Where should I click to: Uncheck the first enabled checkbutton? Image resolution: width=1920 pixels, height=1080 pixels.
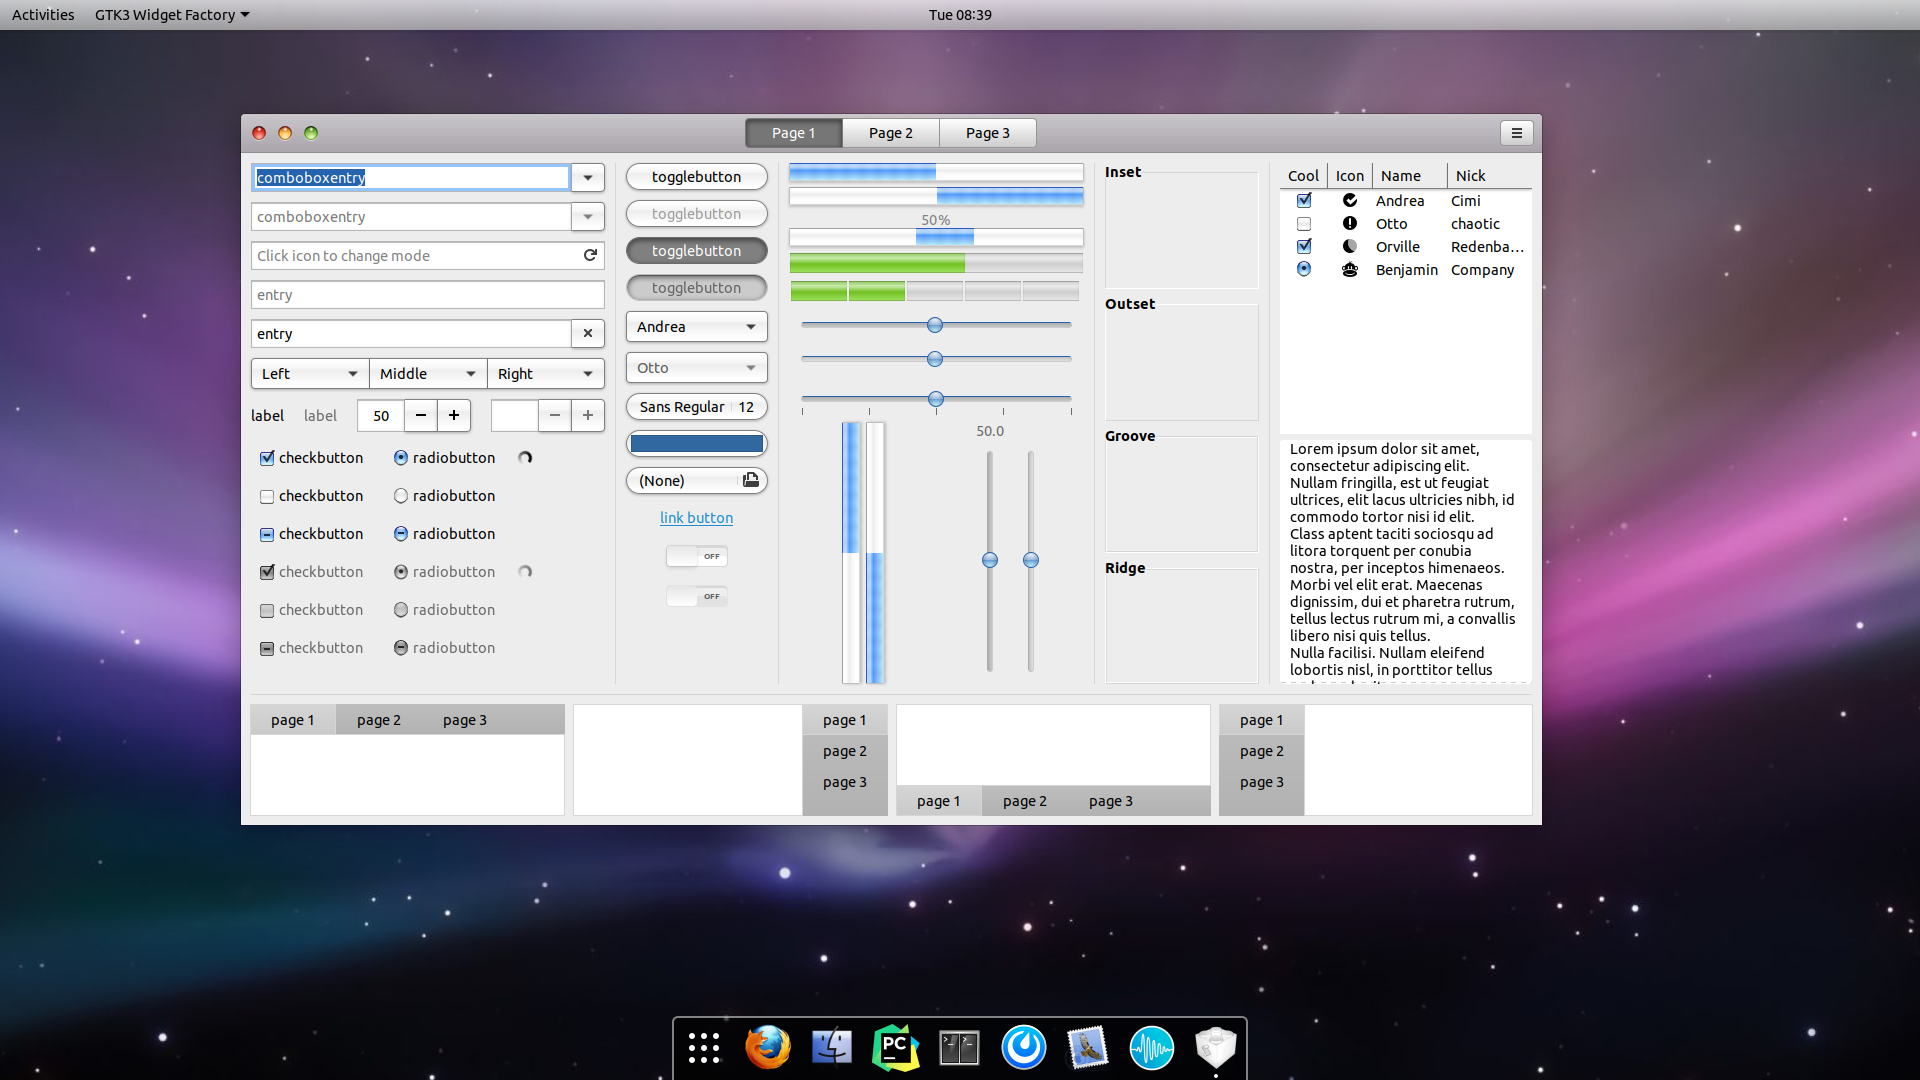pos(267,458)
